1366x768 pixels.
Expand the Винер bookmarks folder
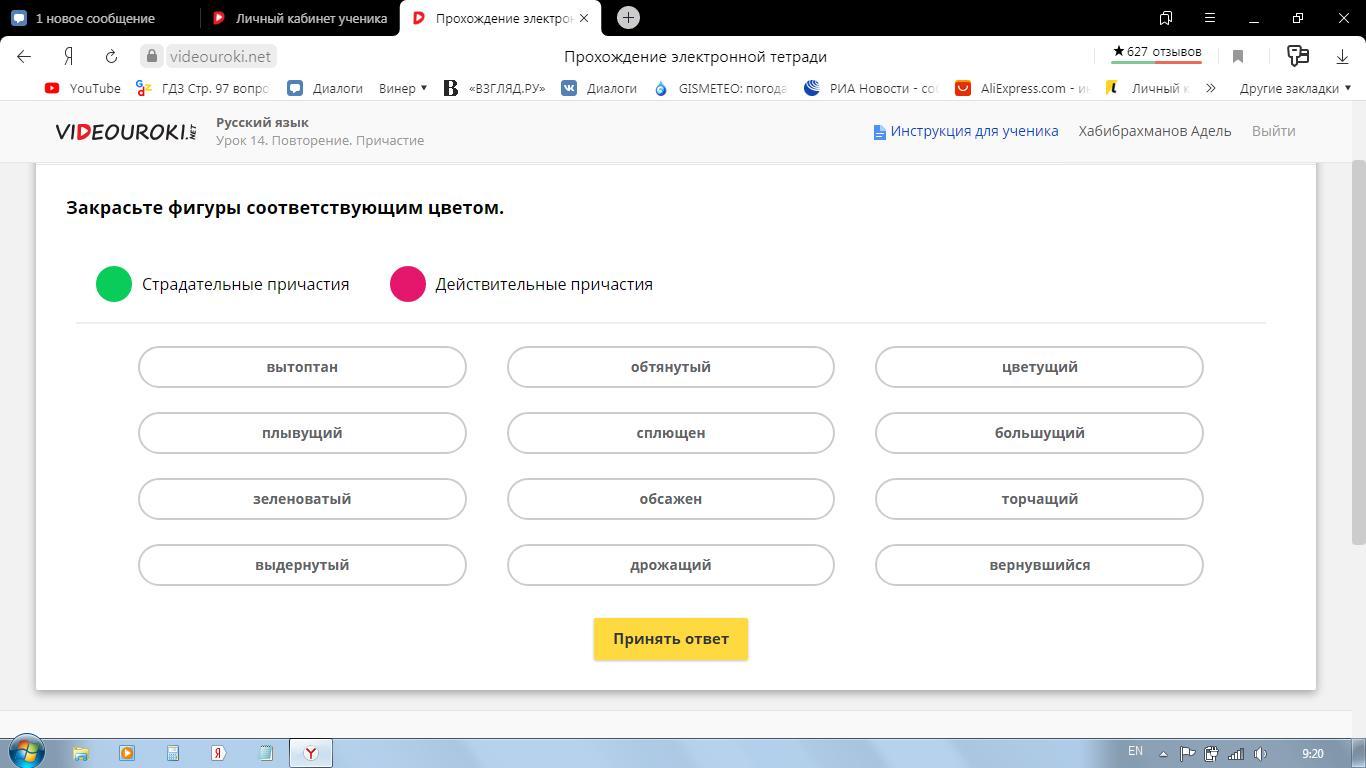point(403,88)
